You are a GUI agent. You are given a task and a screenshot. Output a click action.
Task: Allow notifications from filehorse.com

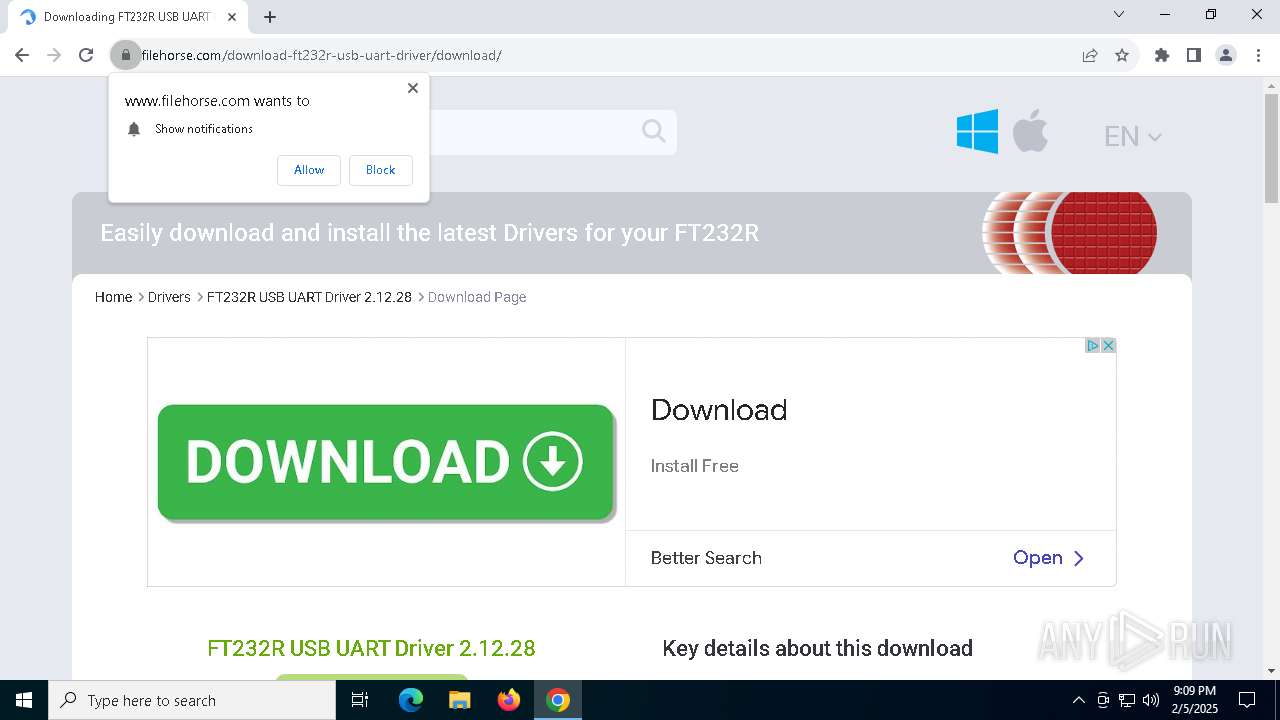[x=309, y=170]
